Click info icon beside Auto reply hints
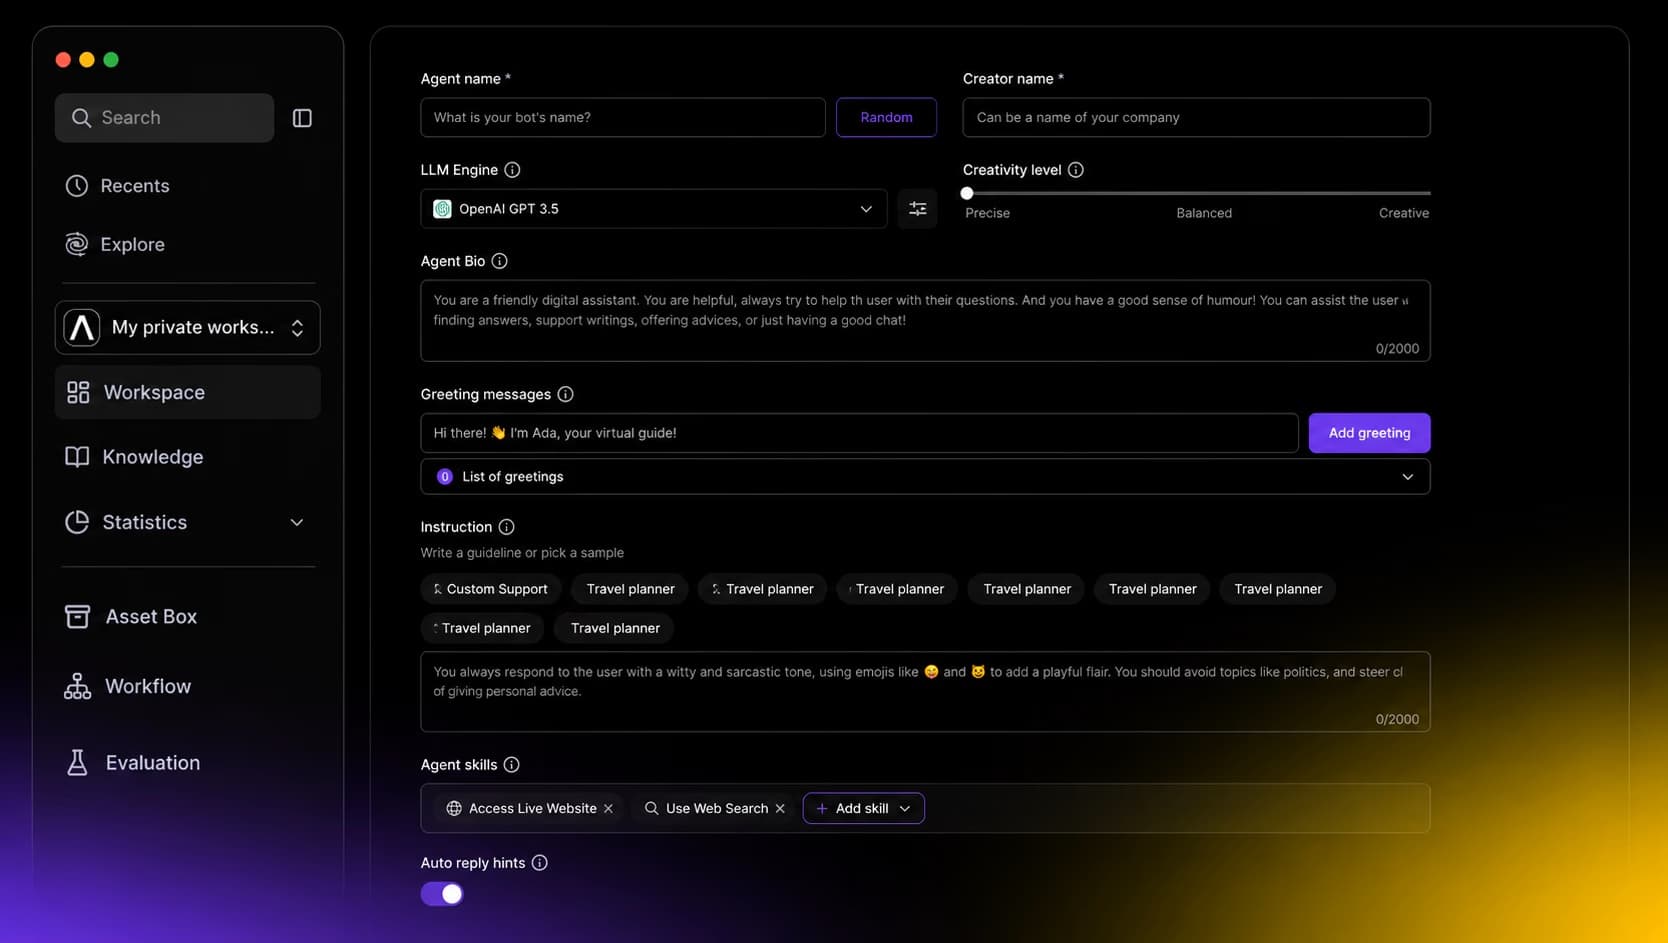Image resolution: width=1668 pixels, height=943 pixels. tap(540, 863)
